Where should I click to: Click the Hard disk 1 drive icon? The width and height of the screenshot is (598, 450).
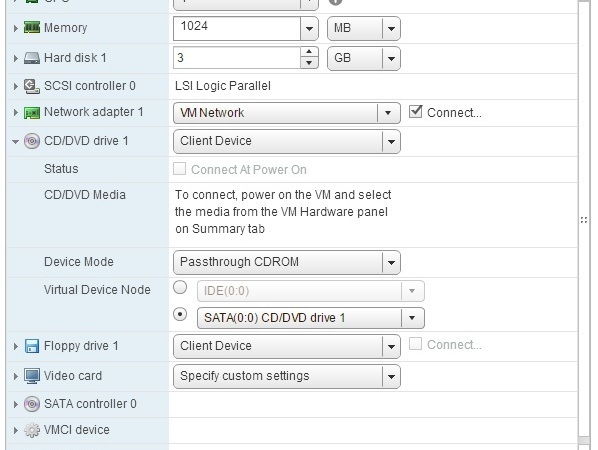point(32,58)
